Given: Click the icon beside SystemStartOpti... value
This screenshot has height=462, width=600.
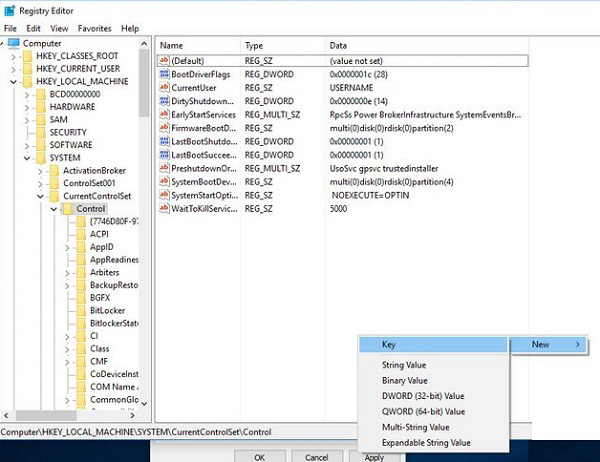Looking at the screenshot, I should 164,195.
